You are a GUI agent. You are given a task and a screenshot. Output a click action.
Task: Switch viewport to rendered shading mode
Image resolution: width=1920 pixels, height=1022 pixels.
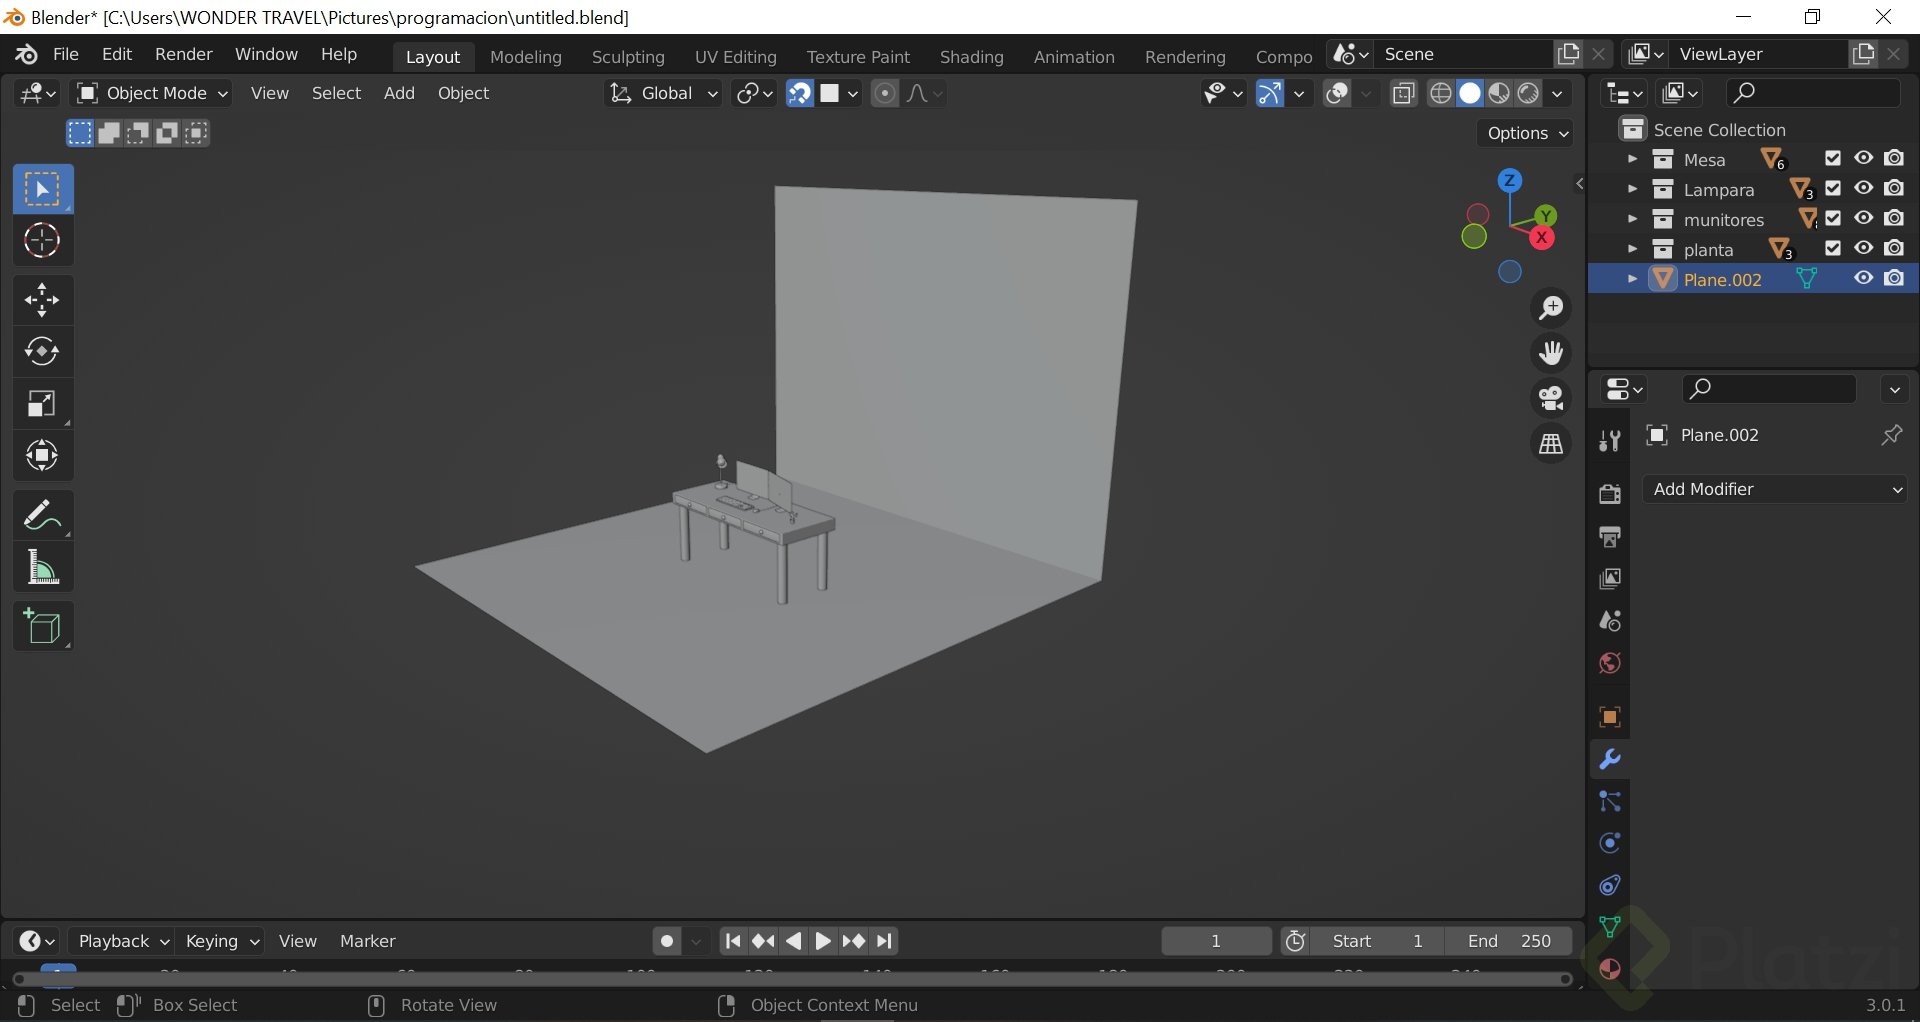tap(1527, 93)
